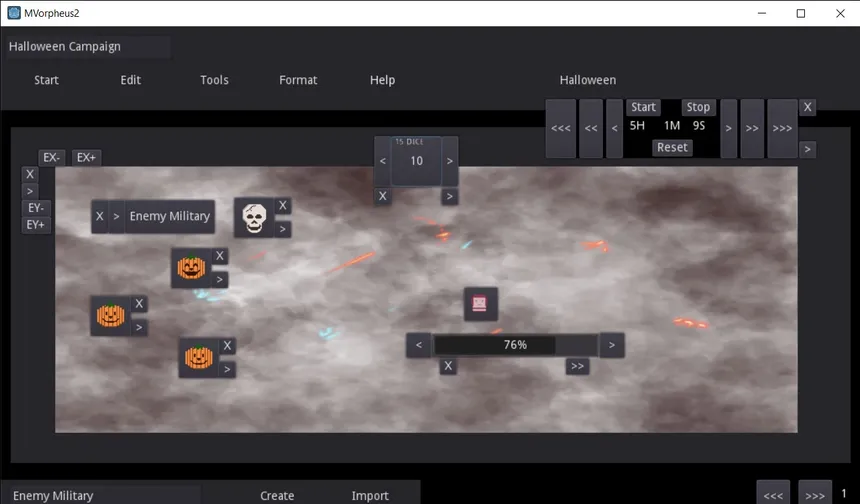The image size is (860, 504).
Task: Reset the timer
Action: point(672,148)
